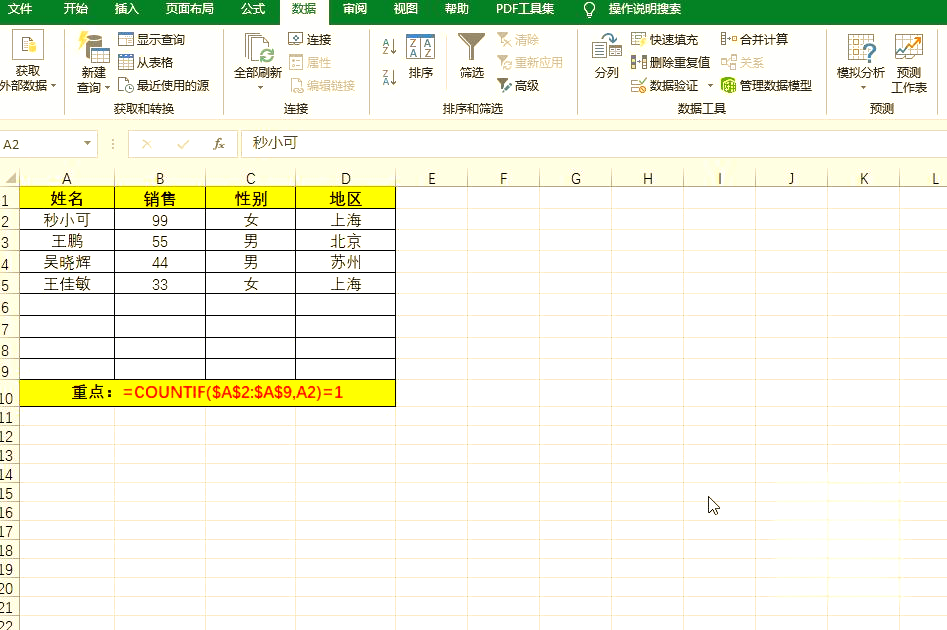
Task: Sort descending Z to A
Action: click(x=390, y=77)
